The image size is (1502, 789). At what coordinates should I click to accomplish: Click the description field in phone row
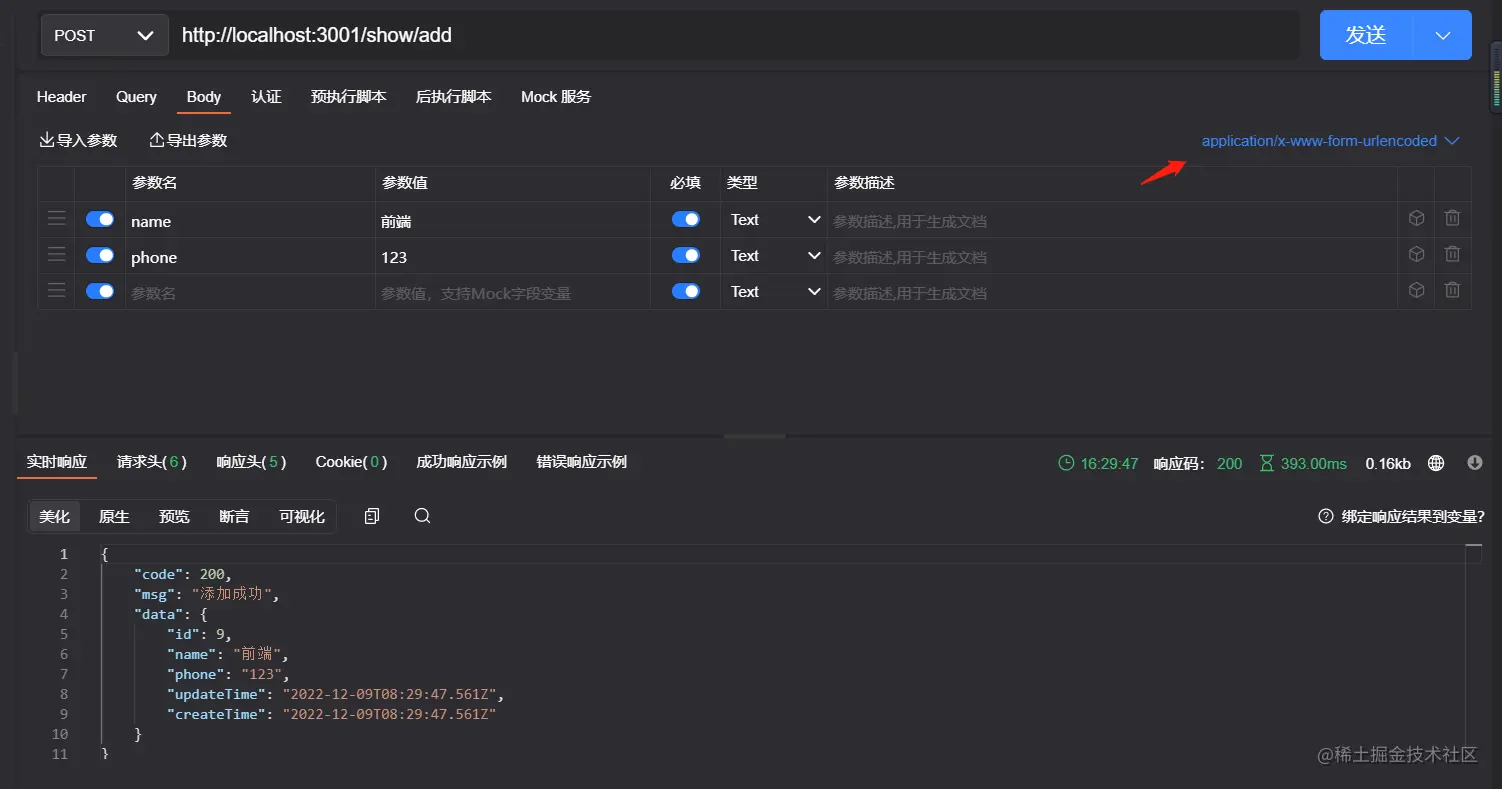coord(1112,256)
